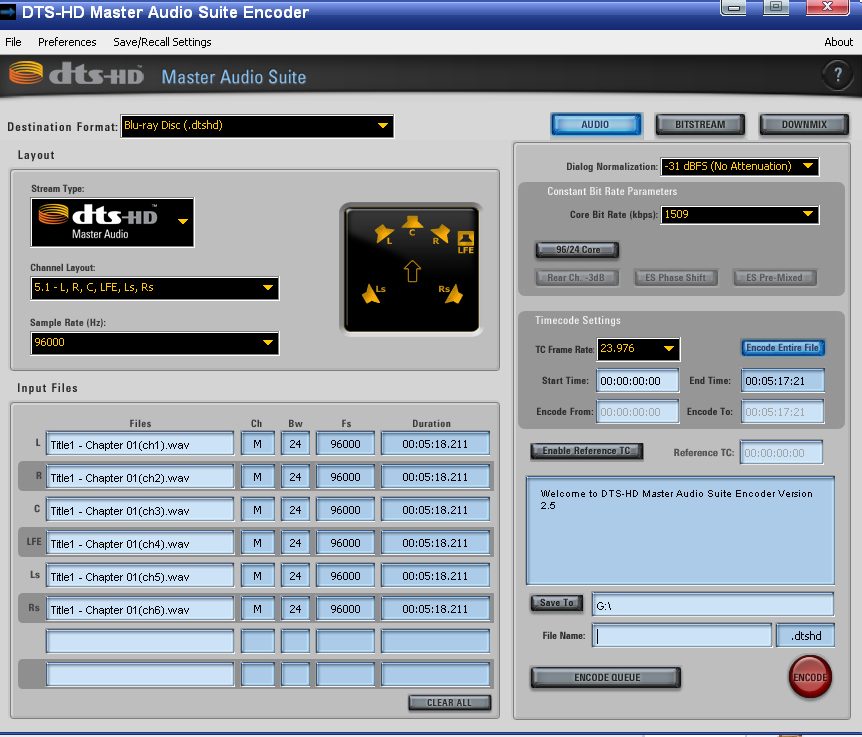
Task: Open the File menu
Action: [x=13, y=42]
